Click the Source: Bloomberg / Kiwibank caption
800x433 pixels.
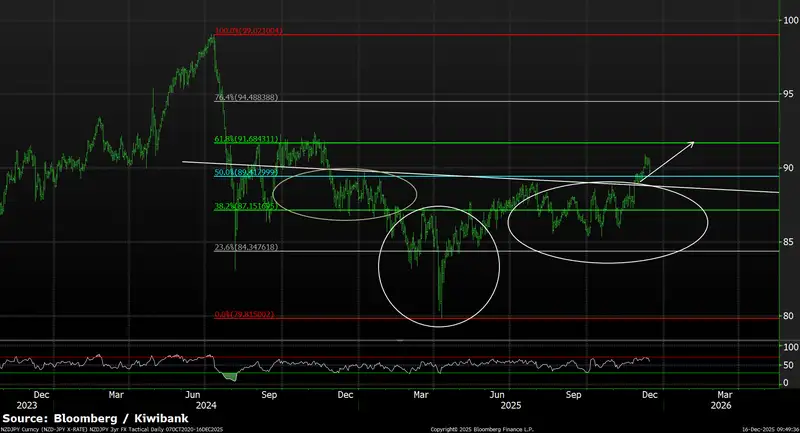pos(95,419)
